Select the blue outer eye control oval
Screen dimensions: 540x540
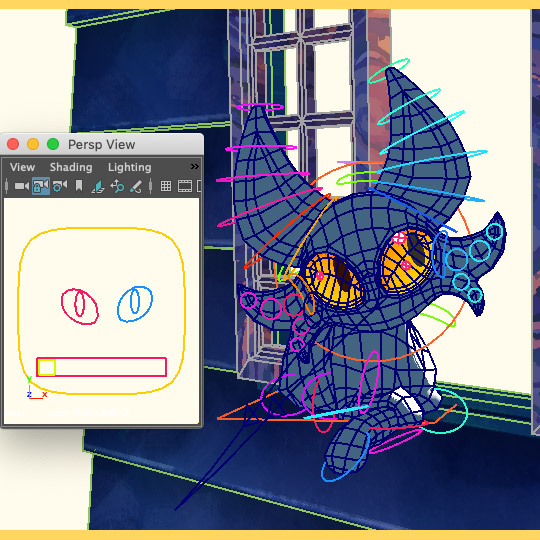coord(135,304)
